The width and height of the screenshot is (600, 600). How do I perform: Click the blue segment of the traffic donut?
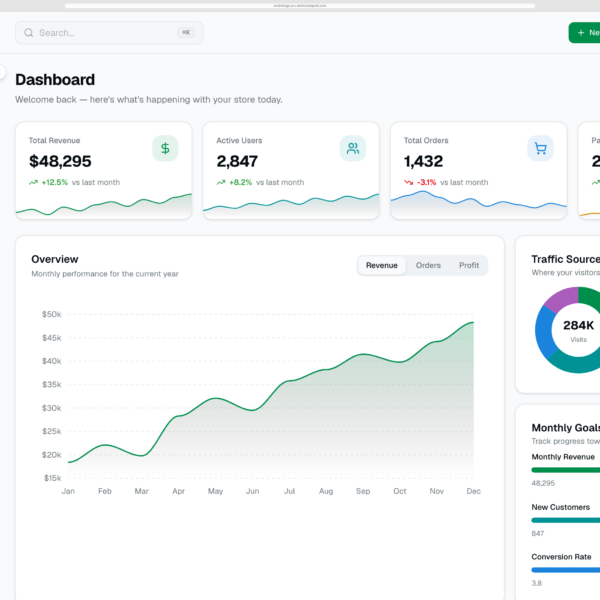(x=544, y=332)
